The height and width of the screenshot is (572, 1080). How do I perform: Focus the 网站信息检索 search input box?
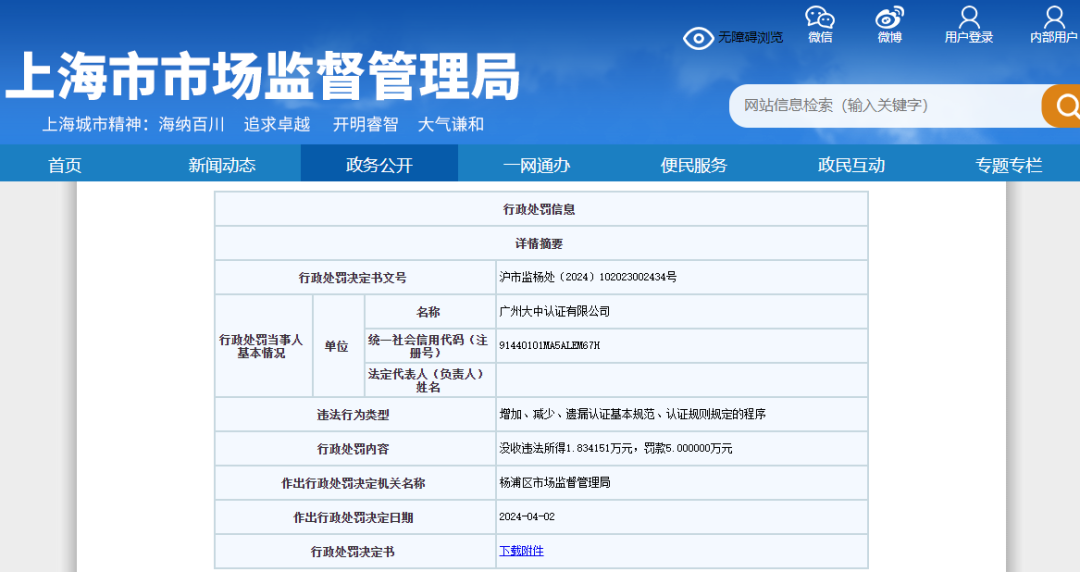click(885, 105)
